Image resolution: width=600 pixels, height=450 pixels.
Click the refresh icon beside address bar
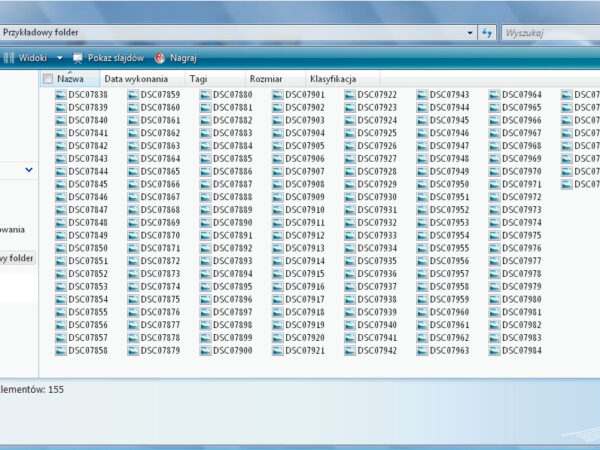(x=487, y=33)
